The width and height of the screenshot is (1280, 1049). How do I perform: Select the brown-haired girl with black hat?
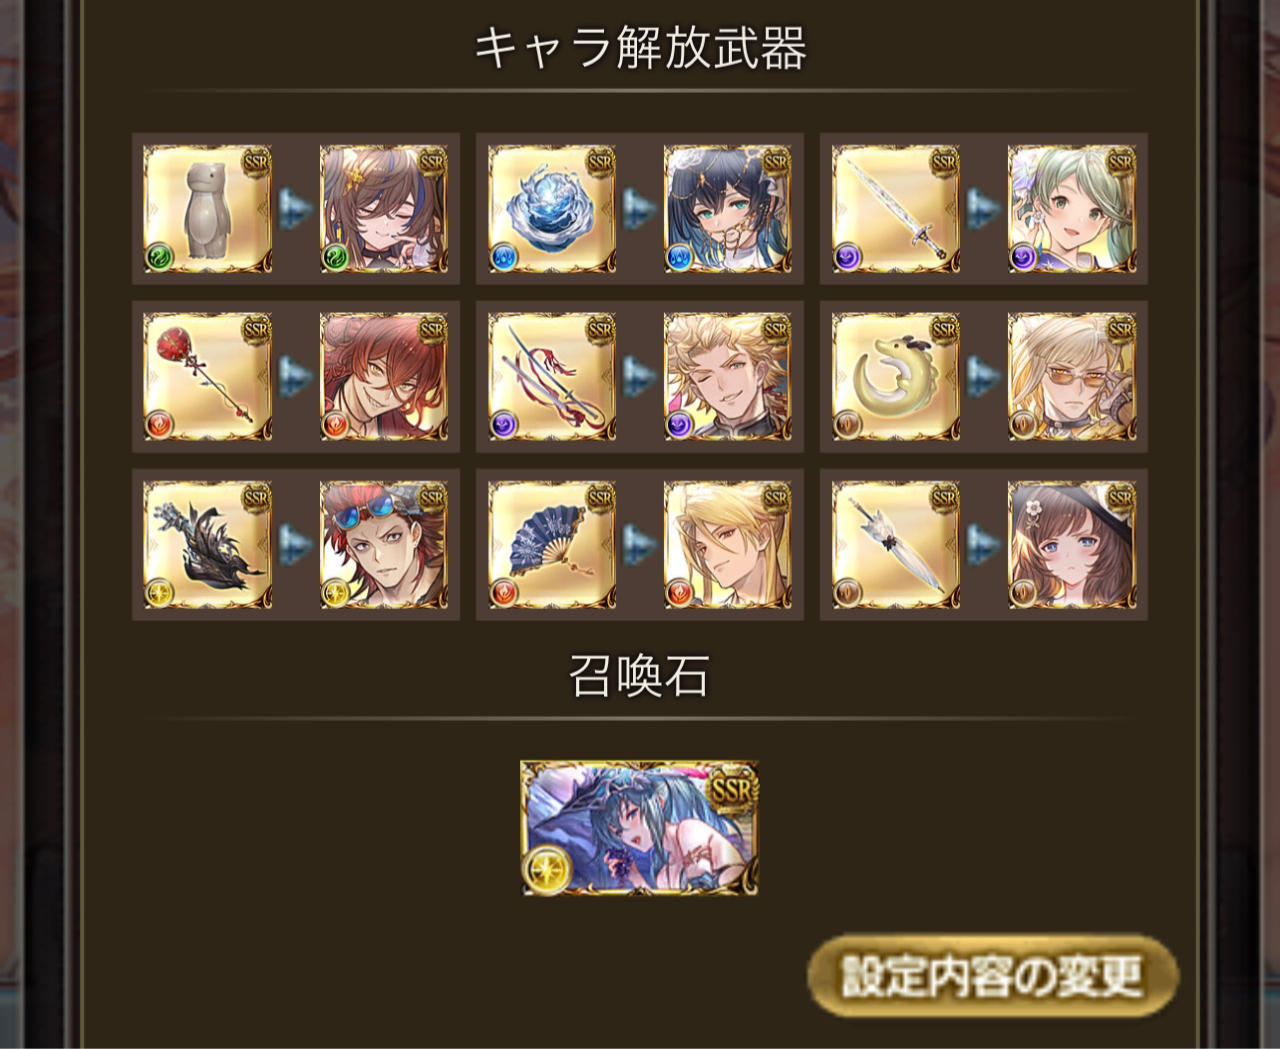(1072, 545)
